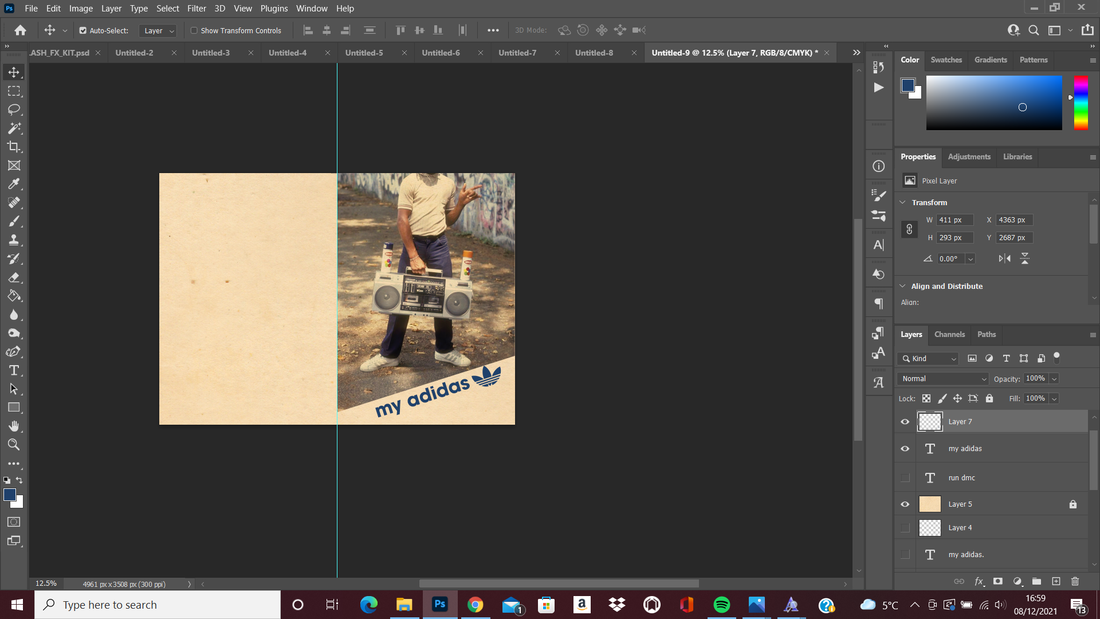Hide Layer 7 visibility eye
1100x619 pixels.
pos(905,422)
